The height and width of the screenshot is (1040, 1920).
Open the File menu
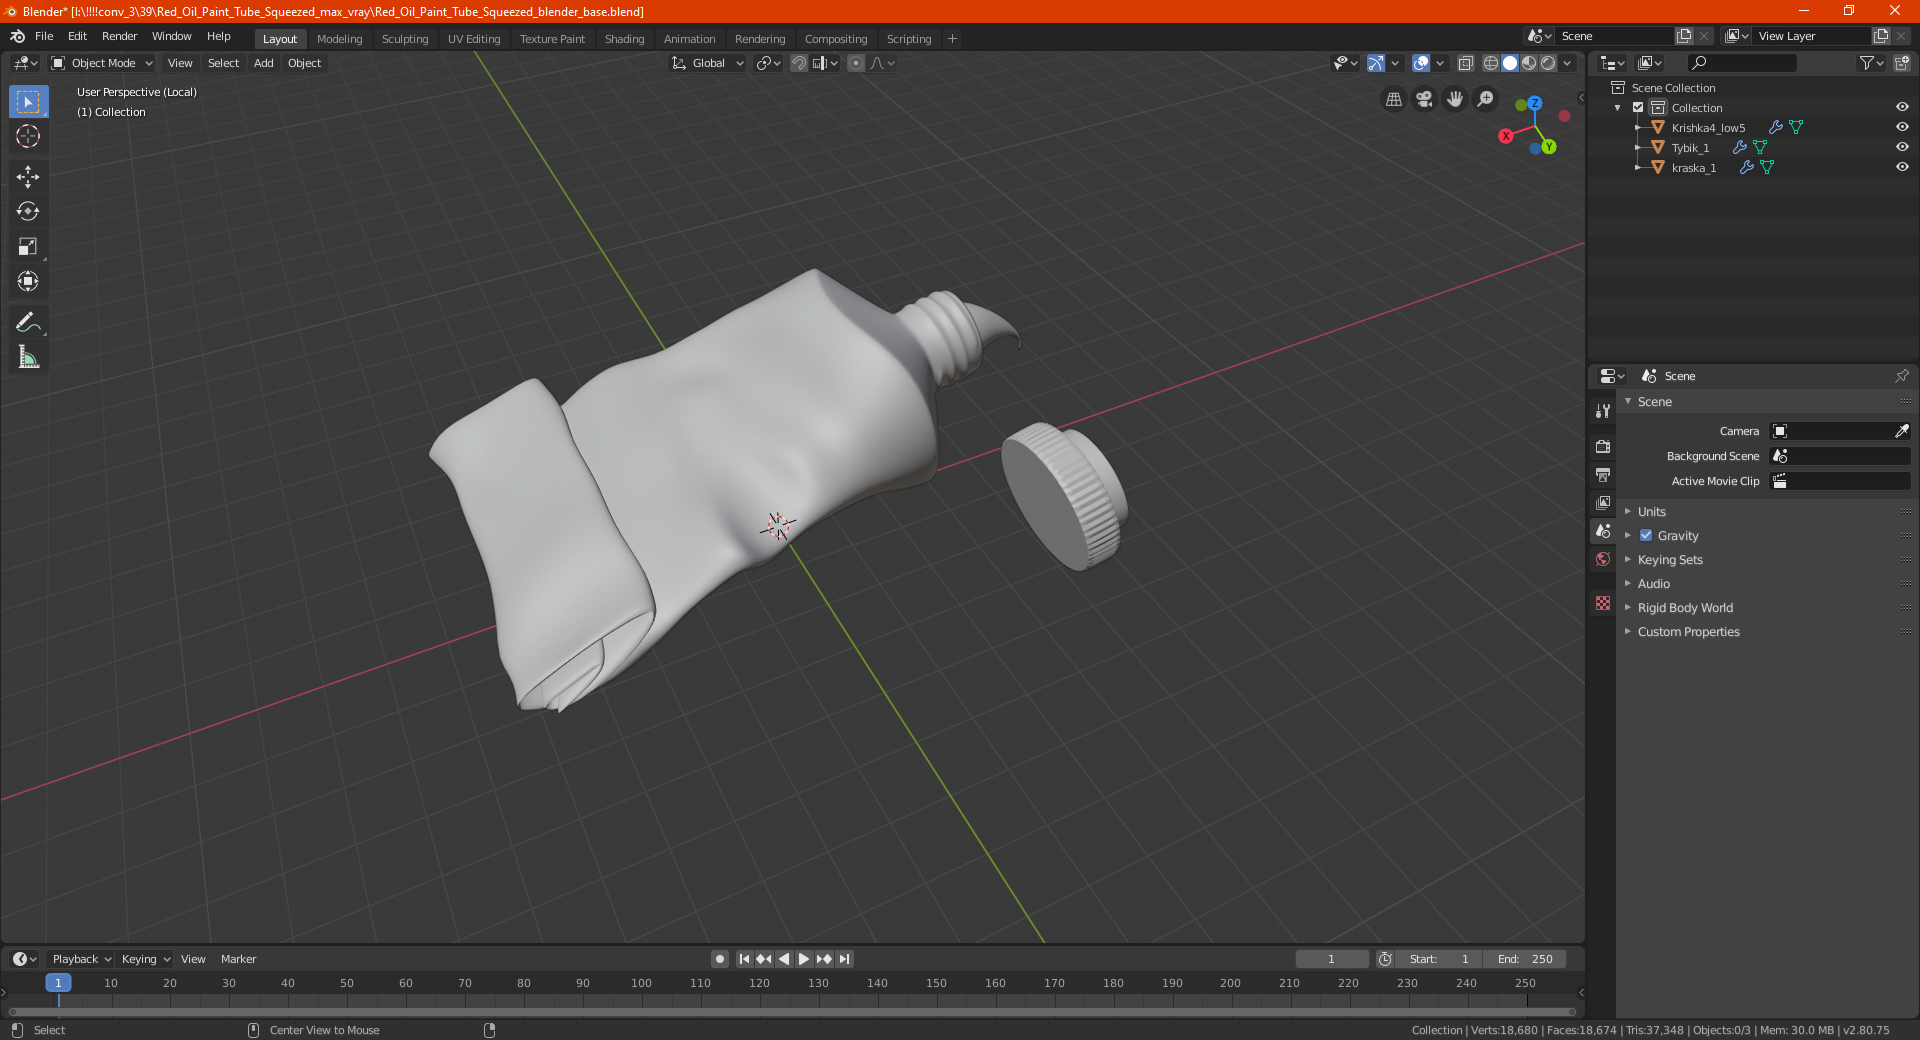click(44, 36)
